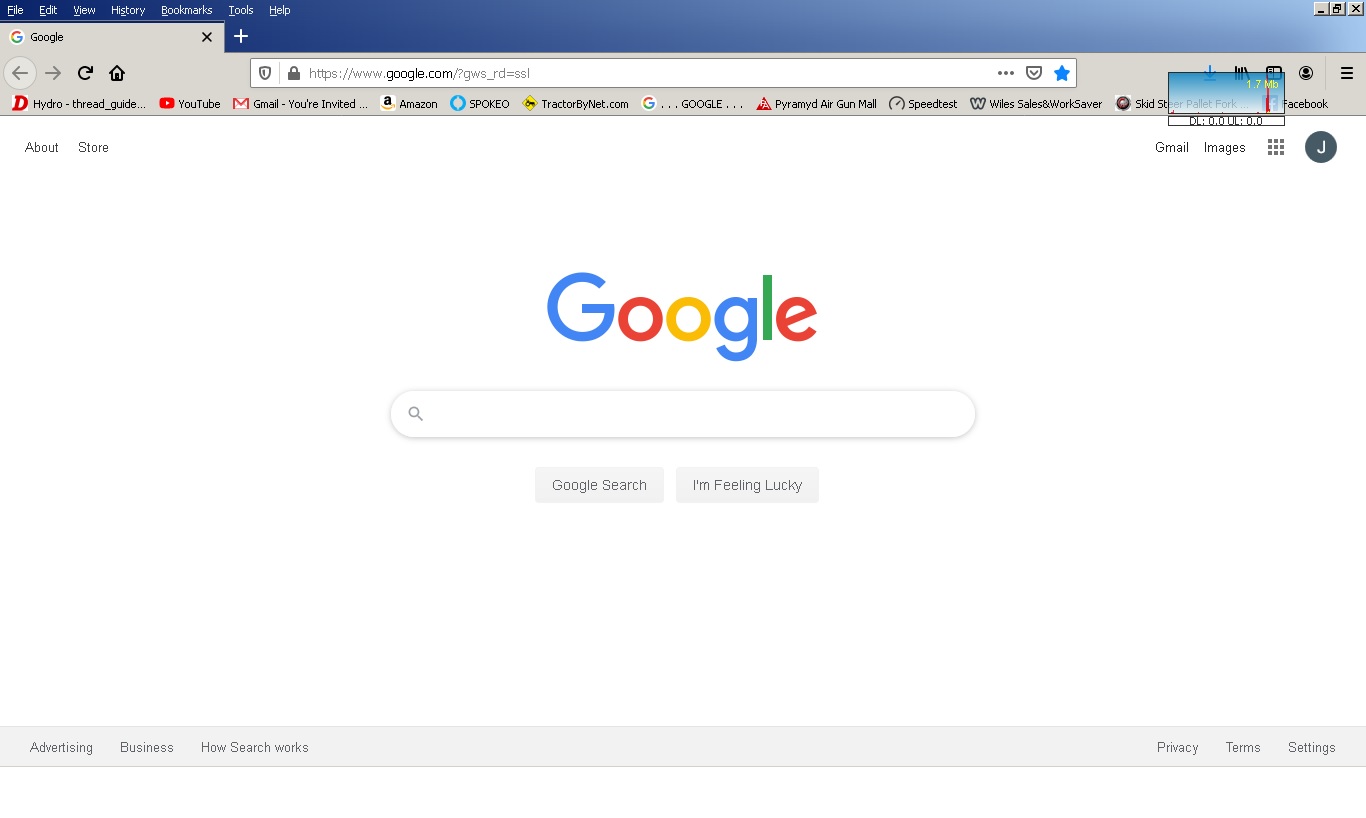The width and height of the screenshot is (1366, 818).
Task: Open the Images link
Action: point(1224,147)
